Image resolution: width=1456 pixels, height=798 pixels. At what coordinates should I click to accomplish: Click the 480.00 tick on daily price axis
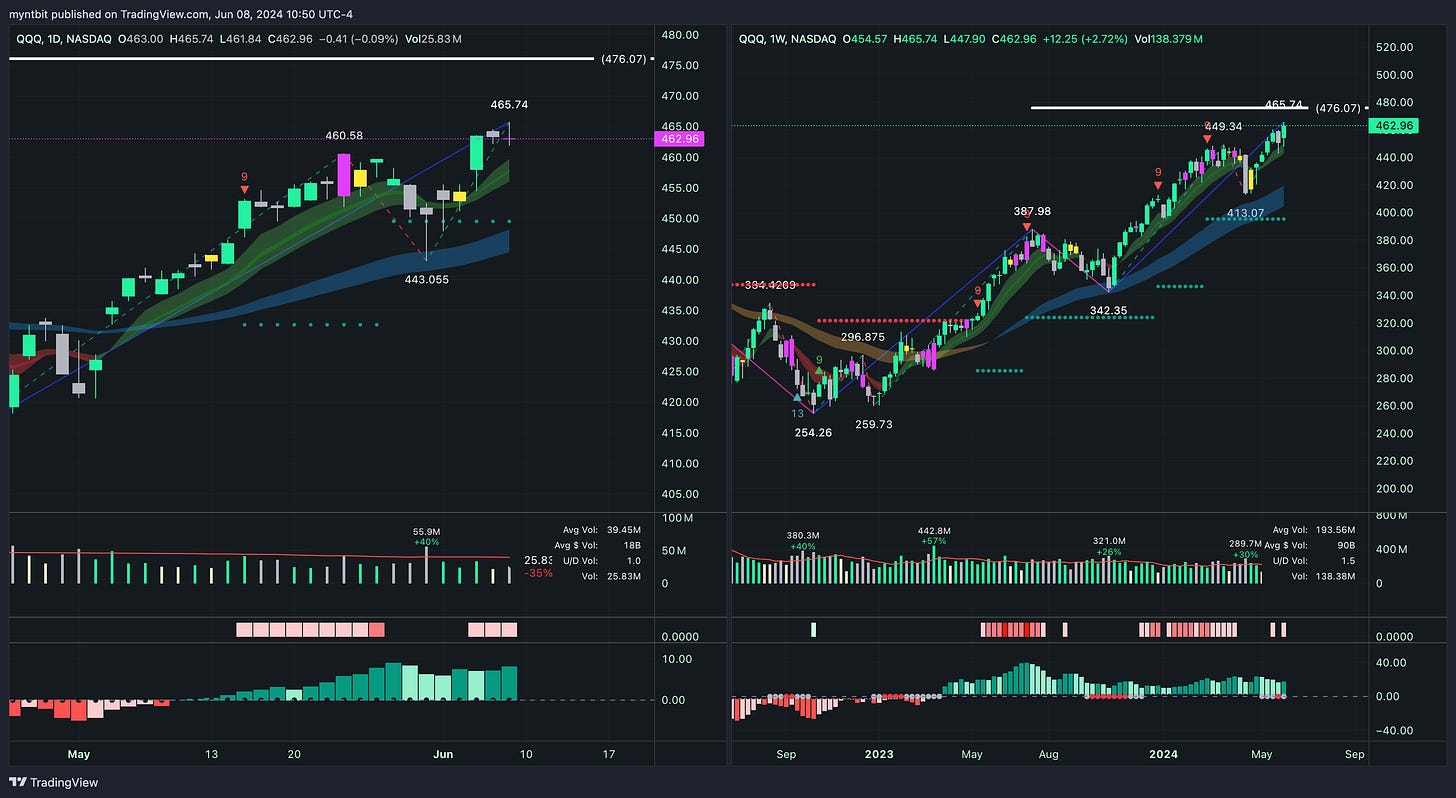(679, 35)
